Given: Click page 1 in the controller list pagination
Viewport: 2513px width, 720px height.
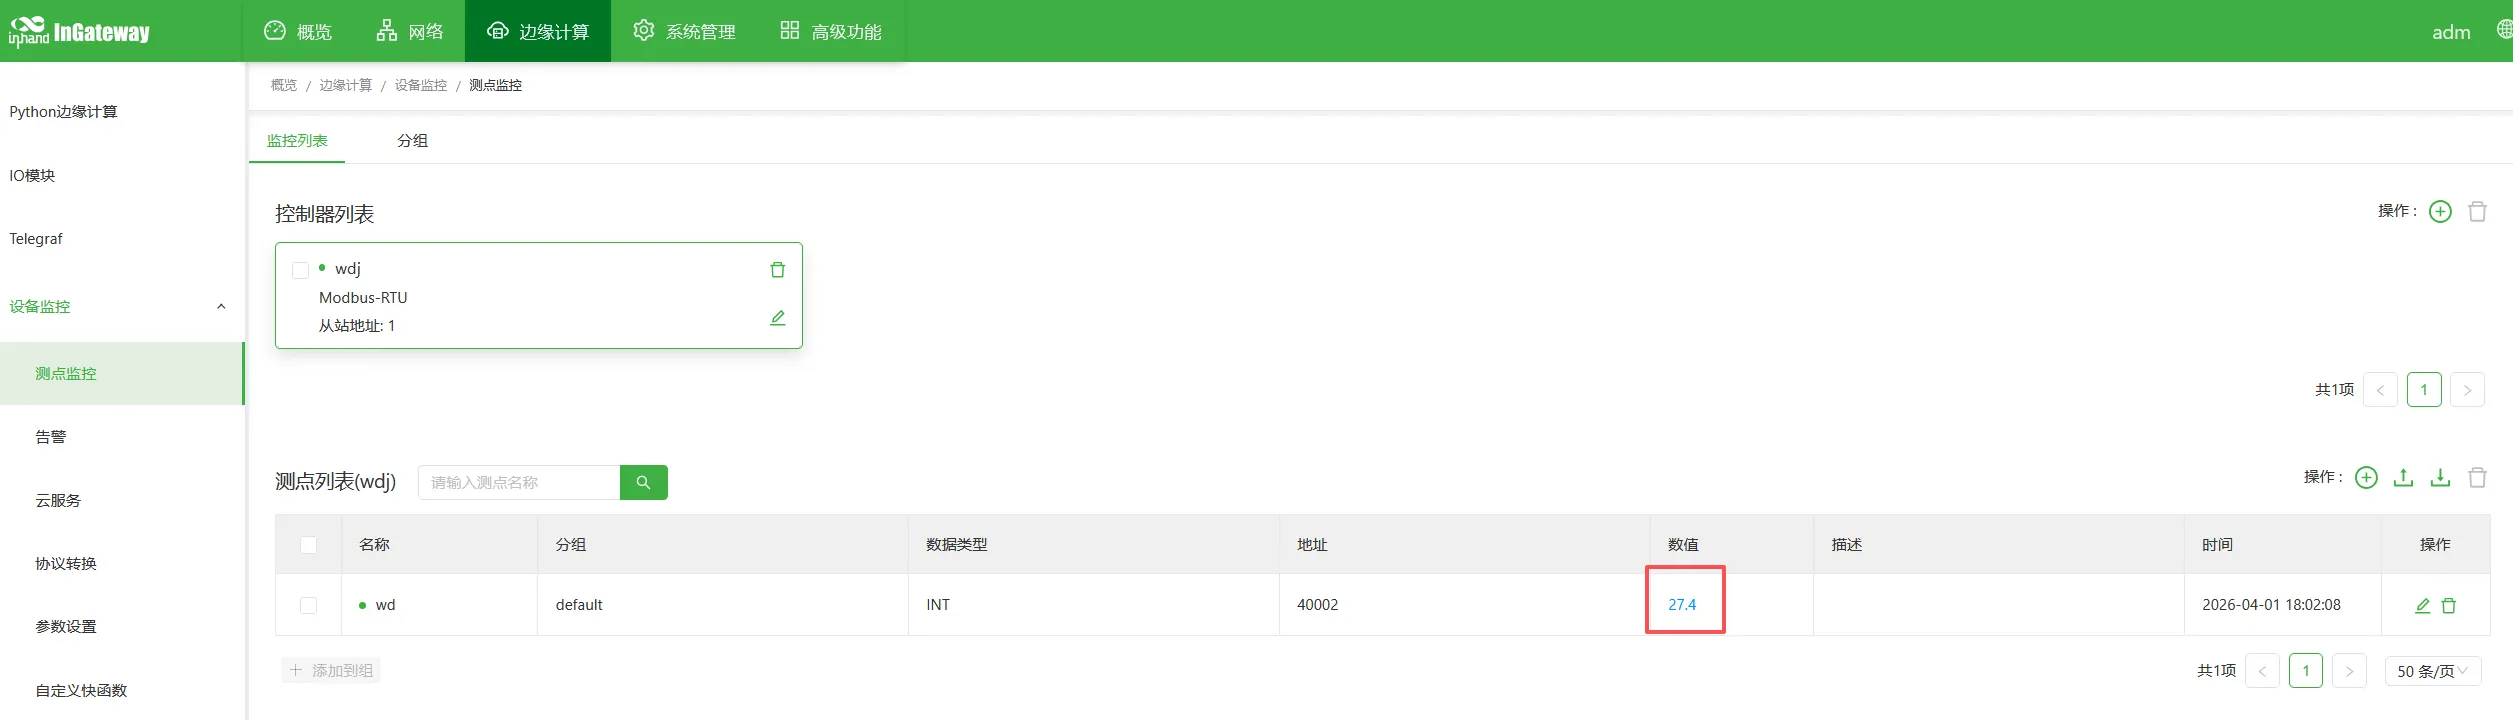Looking at the screenshot, I should point(2424,390).
